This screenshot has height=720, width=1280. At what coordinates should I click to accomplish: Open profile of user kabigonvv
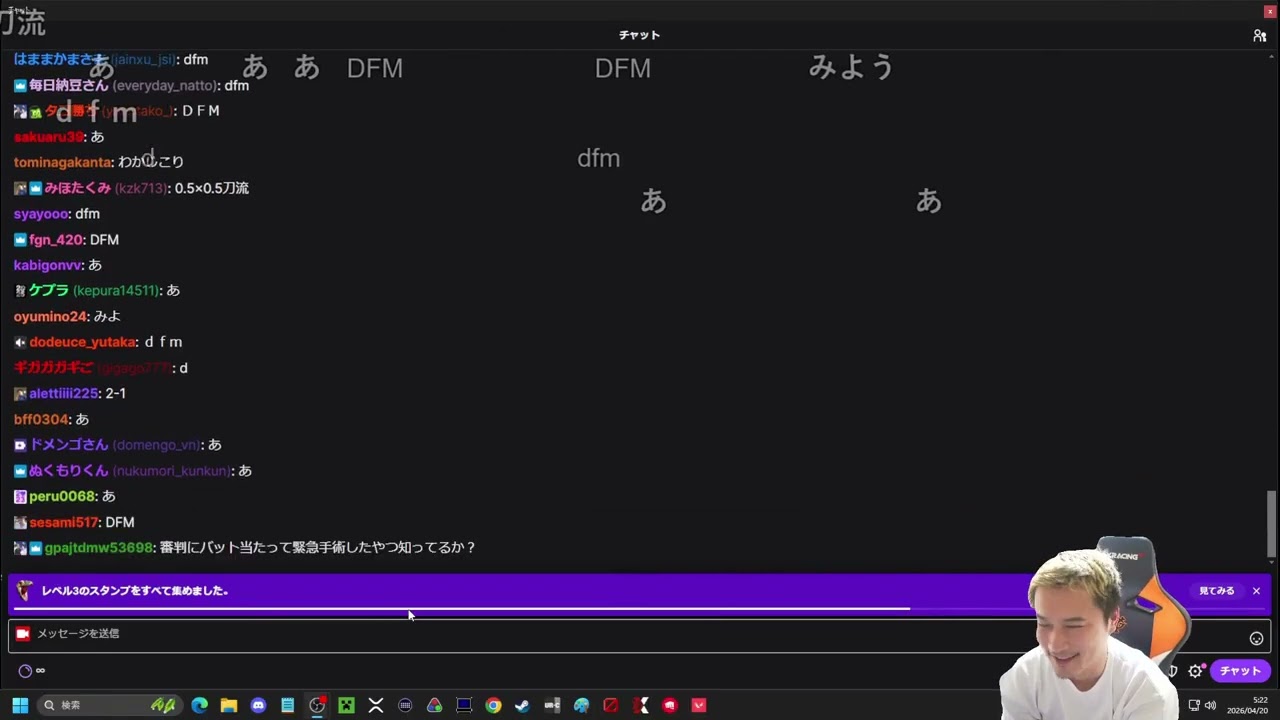coord(48,265)
